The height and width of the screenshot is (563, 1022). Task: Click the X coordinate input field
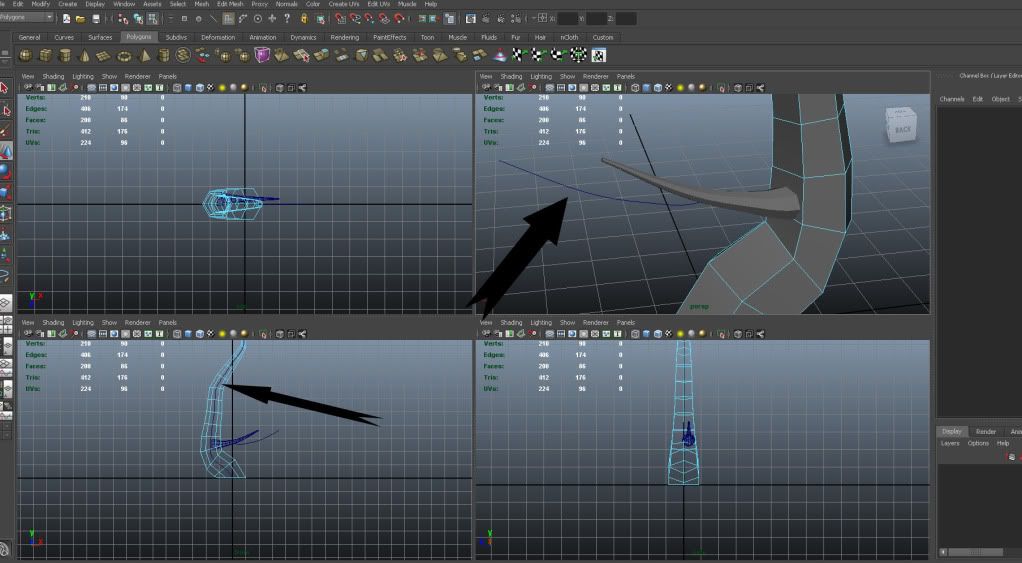tap(567, 18)
